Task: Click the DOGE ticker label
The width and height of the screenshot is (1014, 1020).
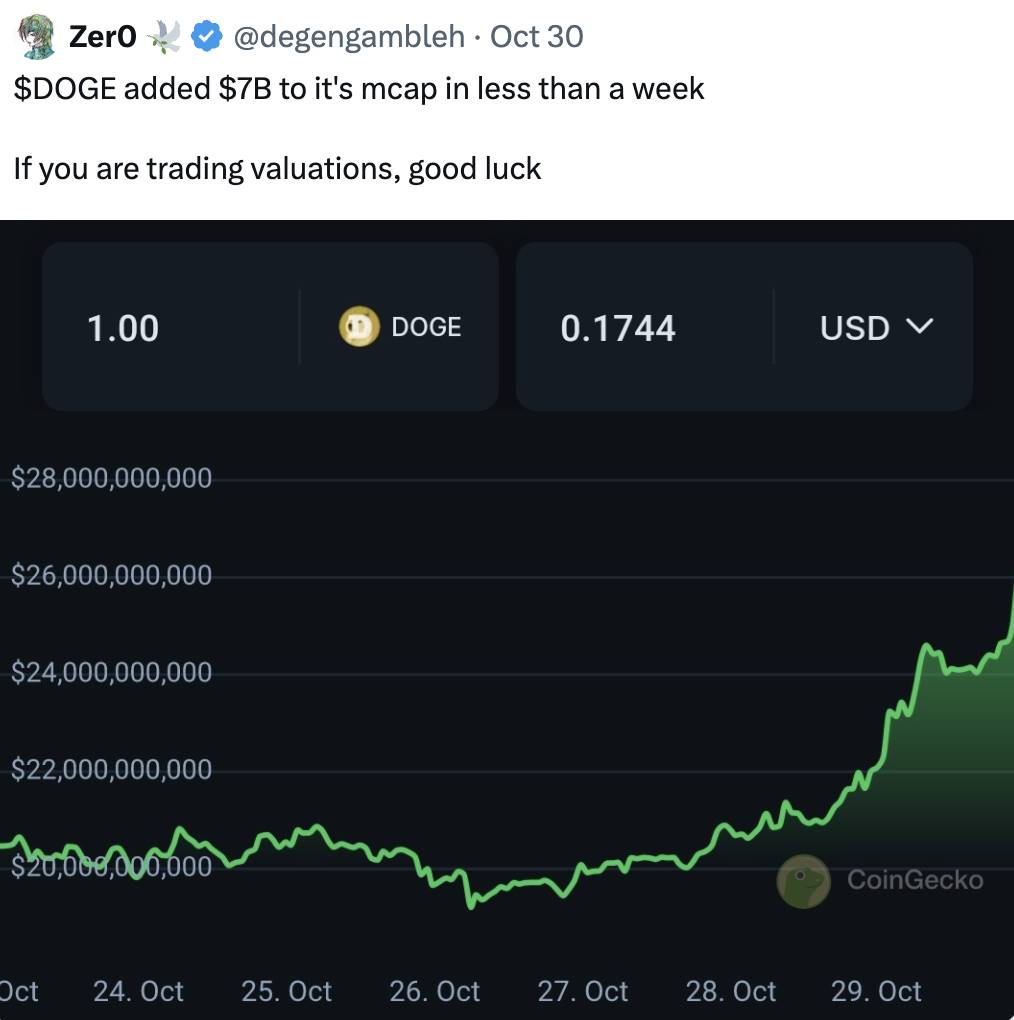Action: tap(426, 327)
